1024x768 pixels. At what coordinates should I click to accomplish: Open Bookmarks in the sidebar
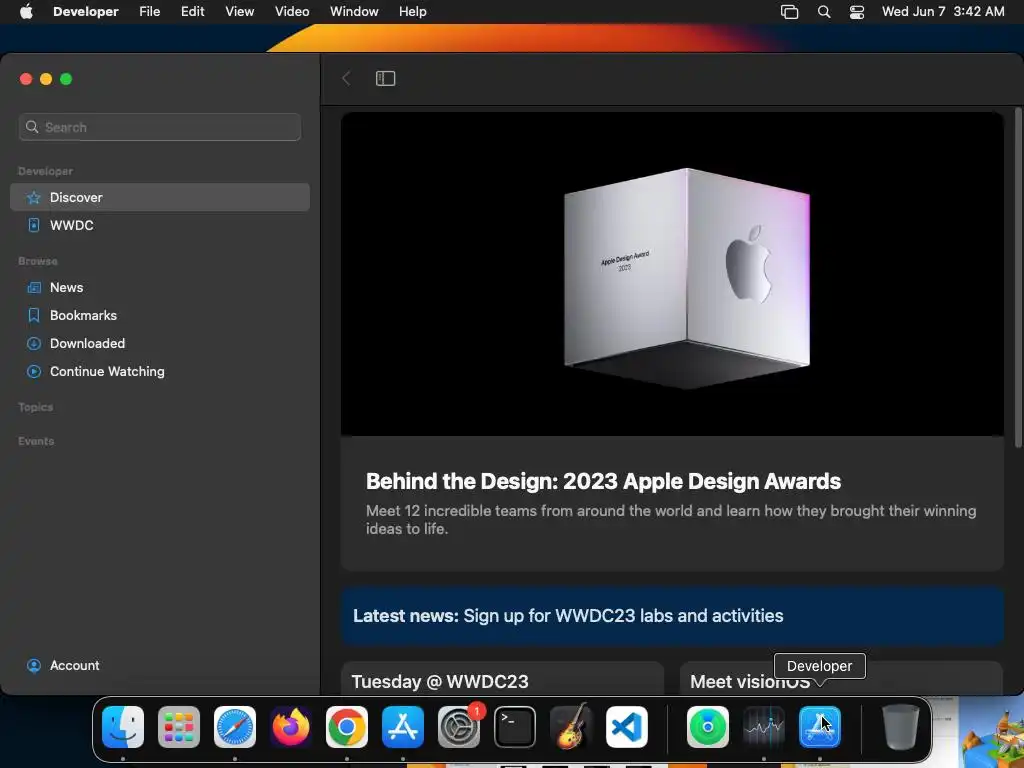click(160, 315)
